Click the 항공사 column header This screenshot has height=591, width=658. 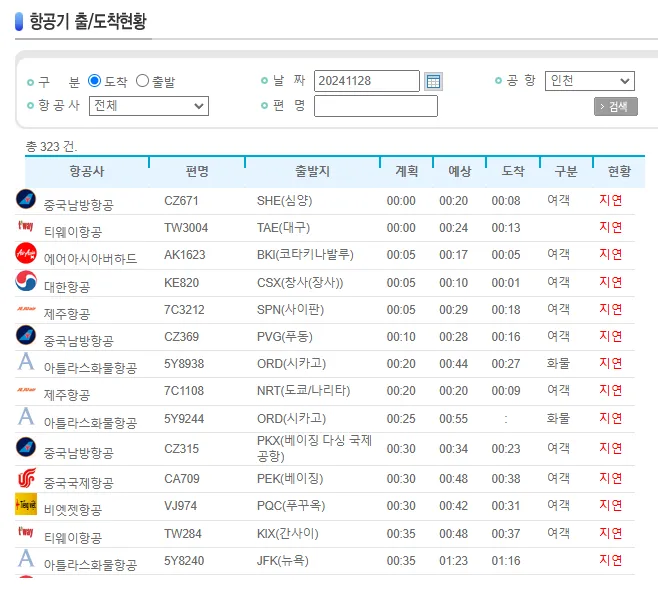pos(87,171)
